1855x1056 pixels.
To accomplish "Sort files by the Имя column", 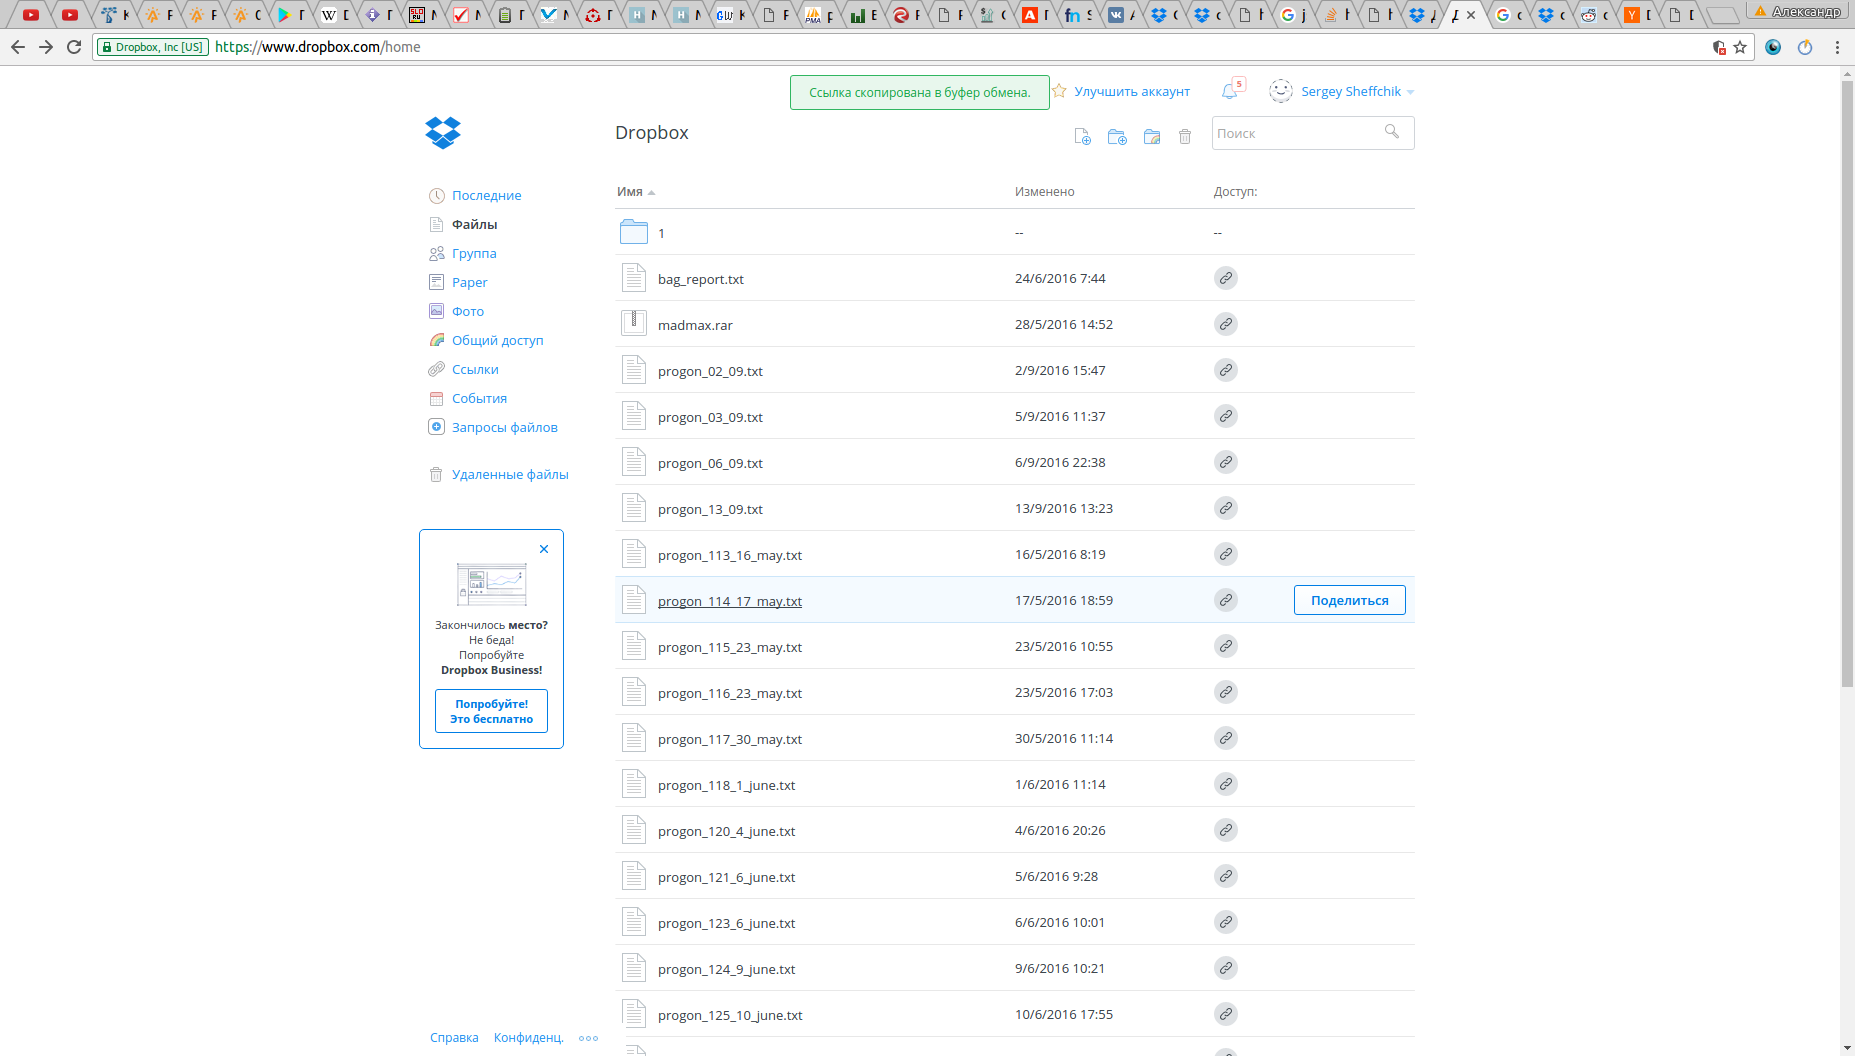I will tap(636, 192).
